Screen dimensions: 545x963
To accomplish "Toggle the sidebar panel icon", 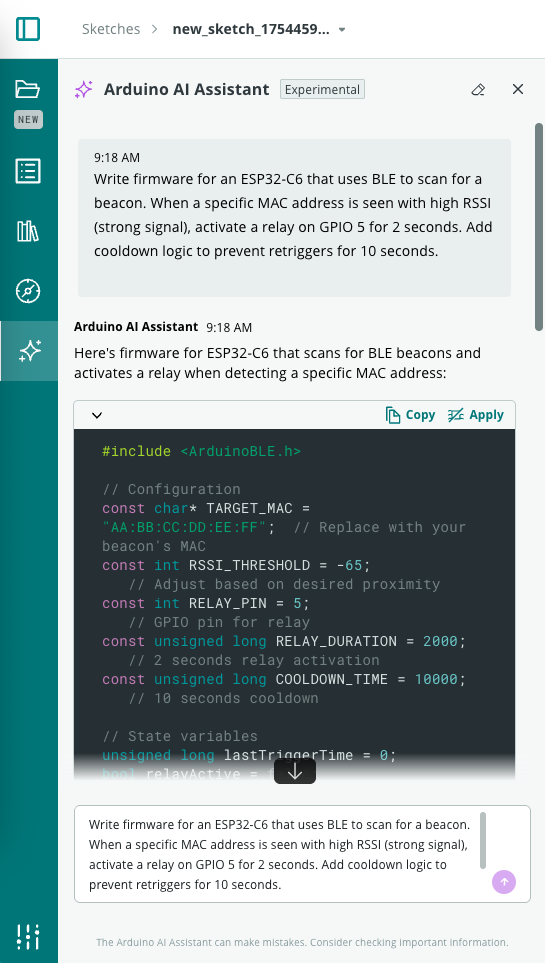I will [x=28, y=29].
